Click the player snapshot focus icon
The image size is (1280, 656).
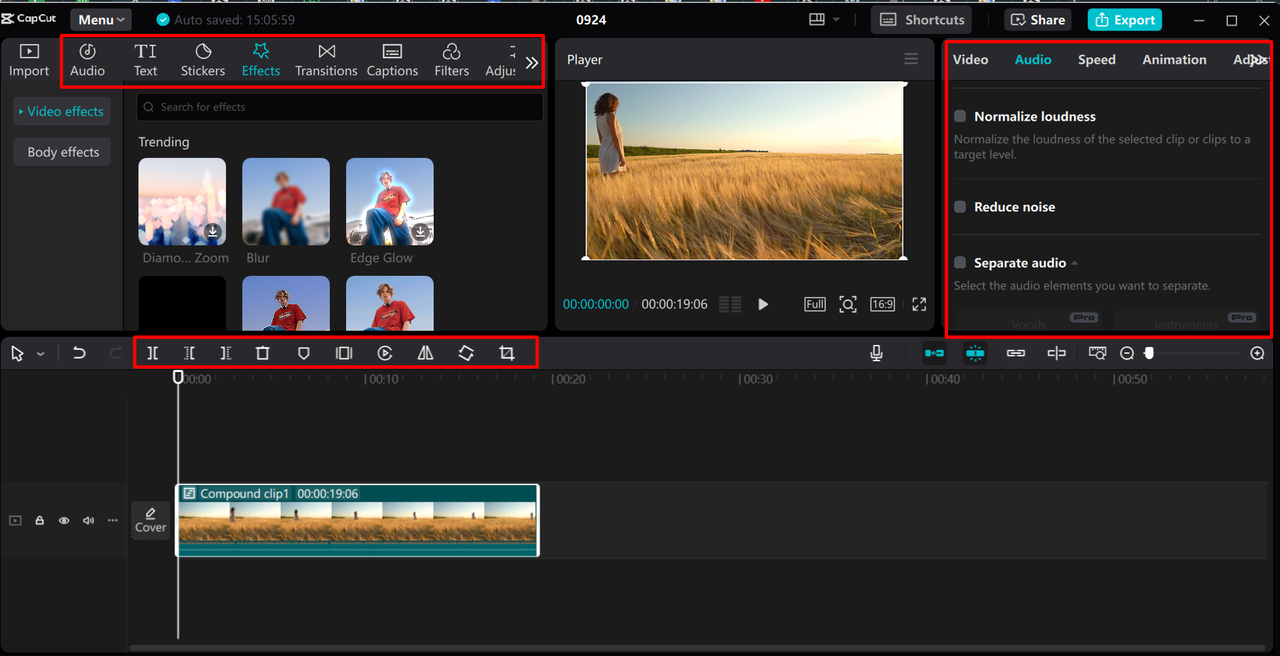[848, 304]
